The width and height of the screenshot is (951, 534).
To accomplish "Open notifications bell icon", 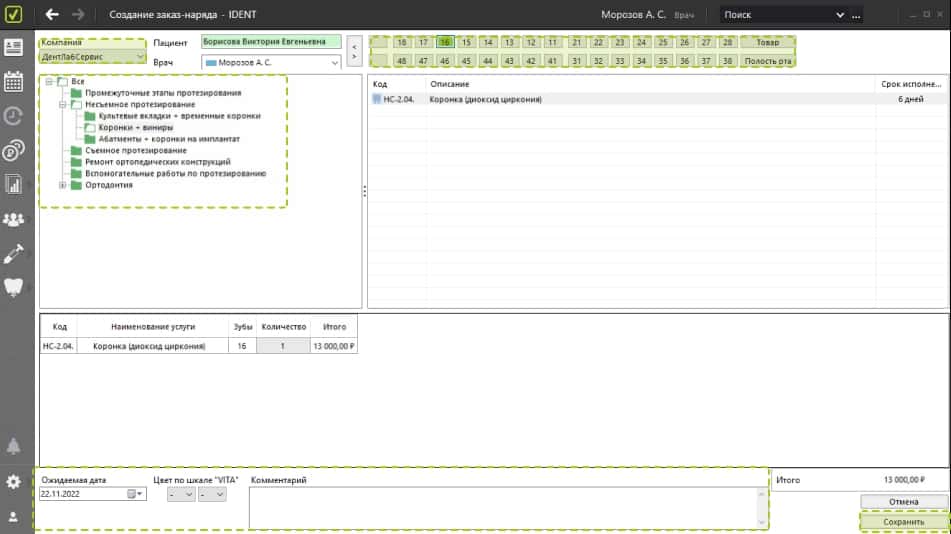I will [x=14, y=446].
